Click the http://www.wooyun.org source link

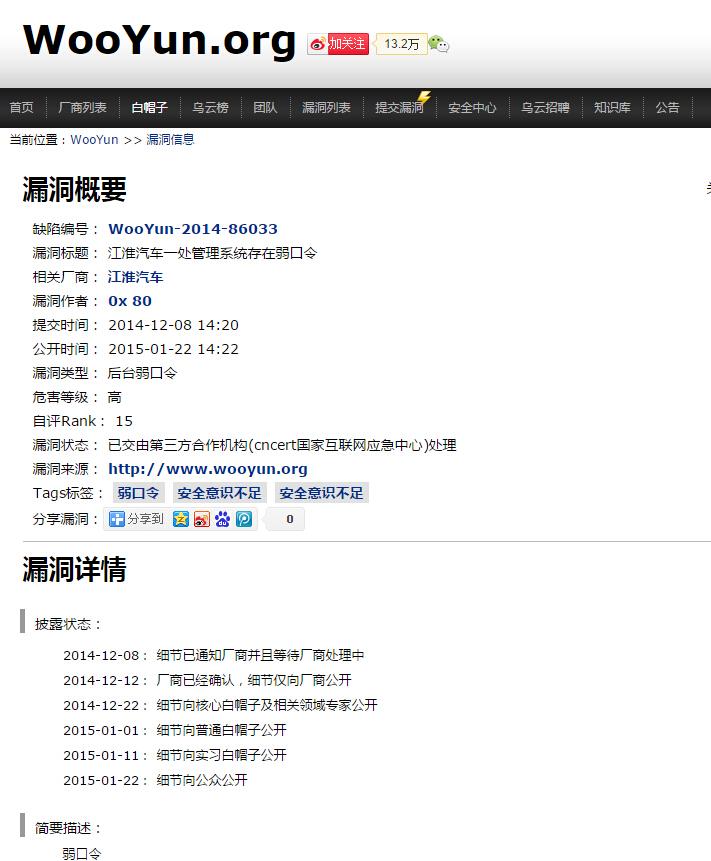[x=207, y=469]
